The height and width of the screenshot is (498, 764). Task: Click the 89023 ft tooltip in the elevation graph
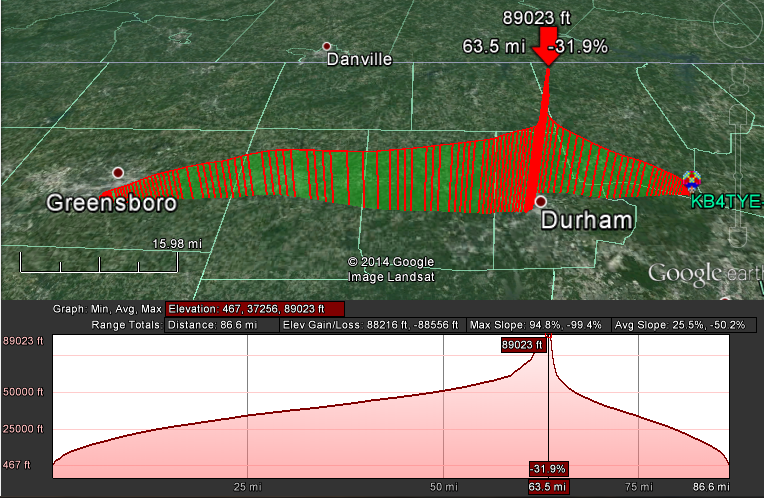tap(523, 345)
